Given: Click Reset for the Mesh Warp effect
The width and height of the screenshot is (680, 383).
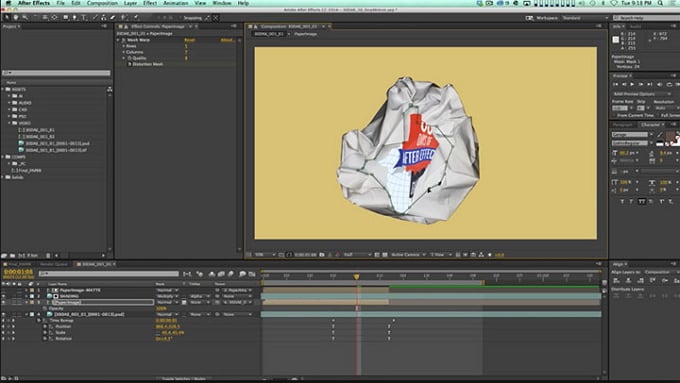Looking at the screenshot, I should coord(190,40).
